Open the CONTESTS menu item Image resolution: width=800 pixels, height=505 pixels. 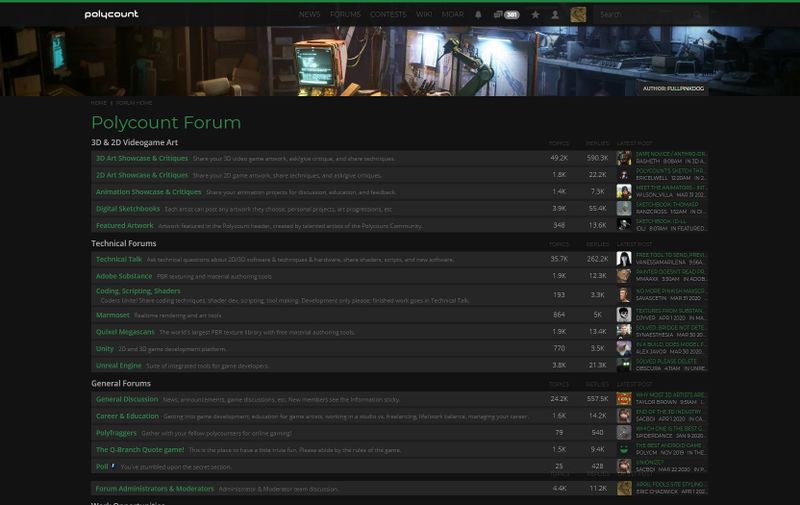click(388, 14)
